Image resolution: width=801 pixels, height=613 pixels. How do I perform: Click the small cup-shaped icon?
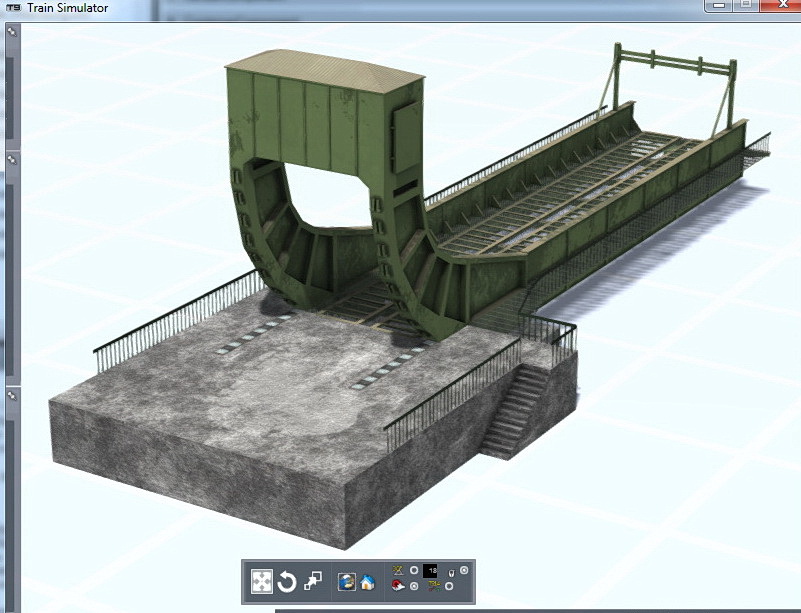pyautogui.click(x=451, y=571)
